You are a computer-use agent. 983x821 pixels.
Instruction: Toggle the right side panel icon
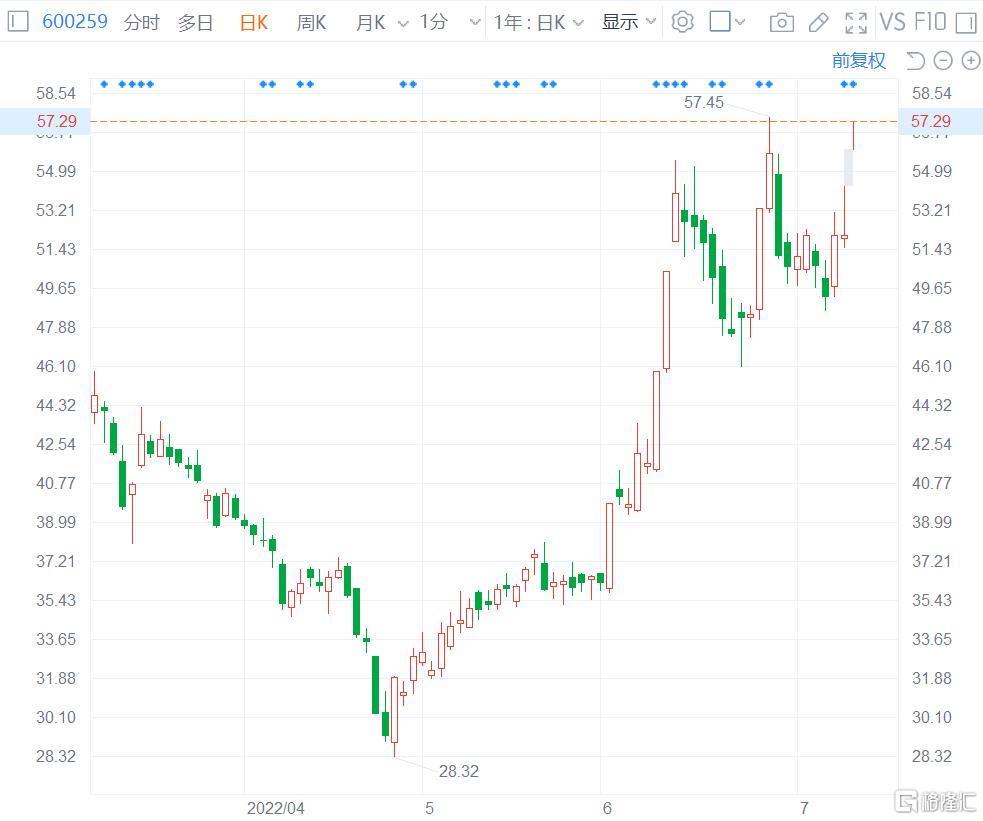pyautogui.click(x=966, y=23)
